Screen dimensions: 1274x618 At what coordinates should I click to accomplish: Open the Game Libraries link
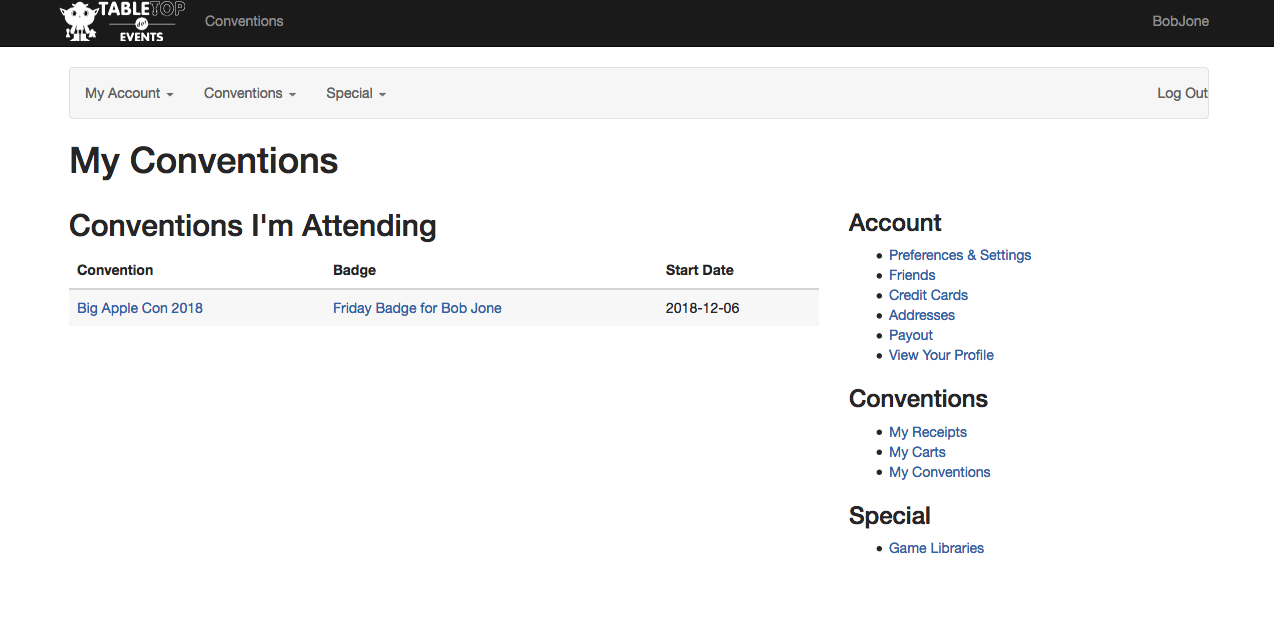point(936,548)
